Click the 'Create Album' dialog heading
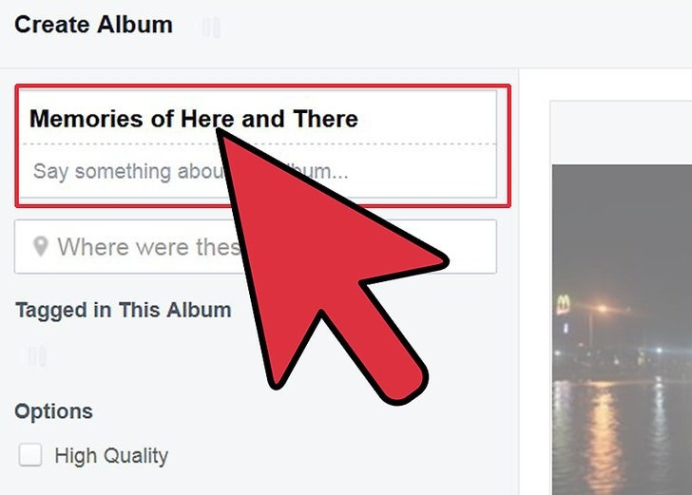692x495 pixels. point(94,25)
